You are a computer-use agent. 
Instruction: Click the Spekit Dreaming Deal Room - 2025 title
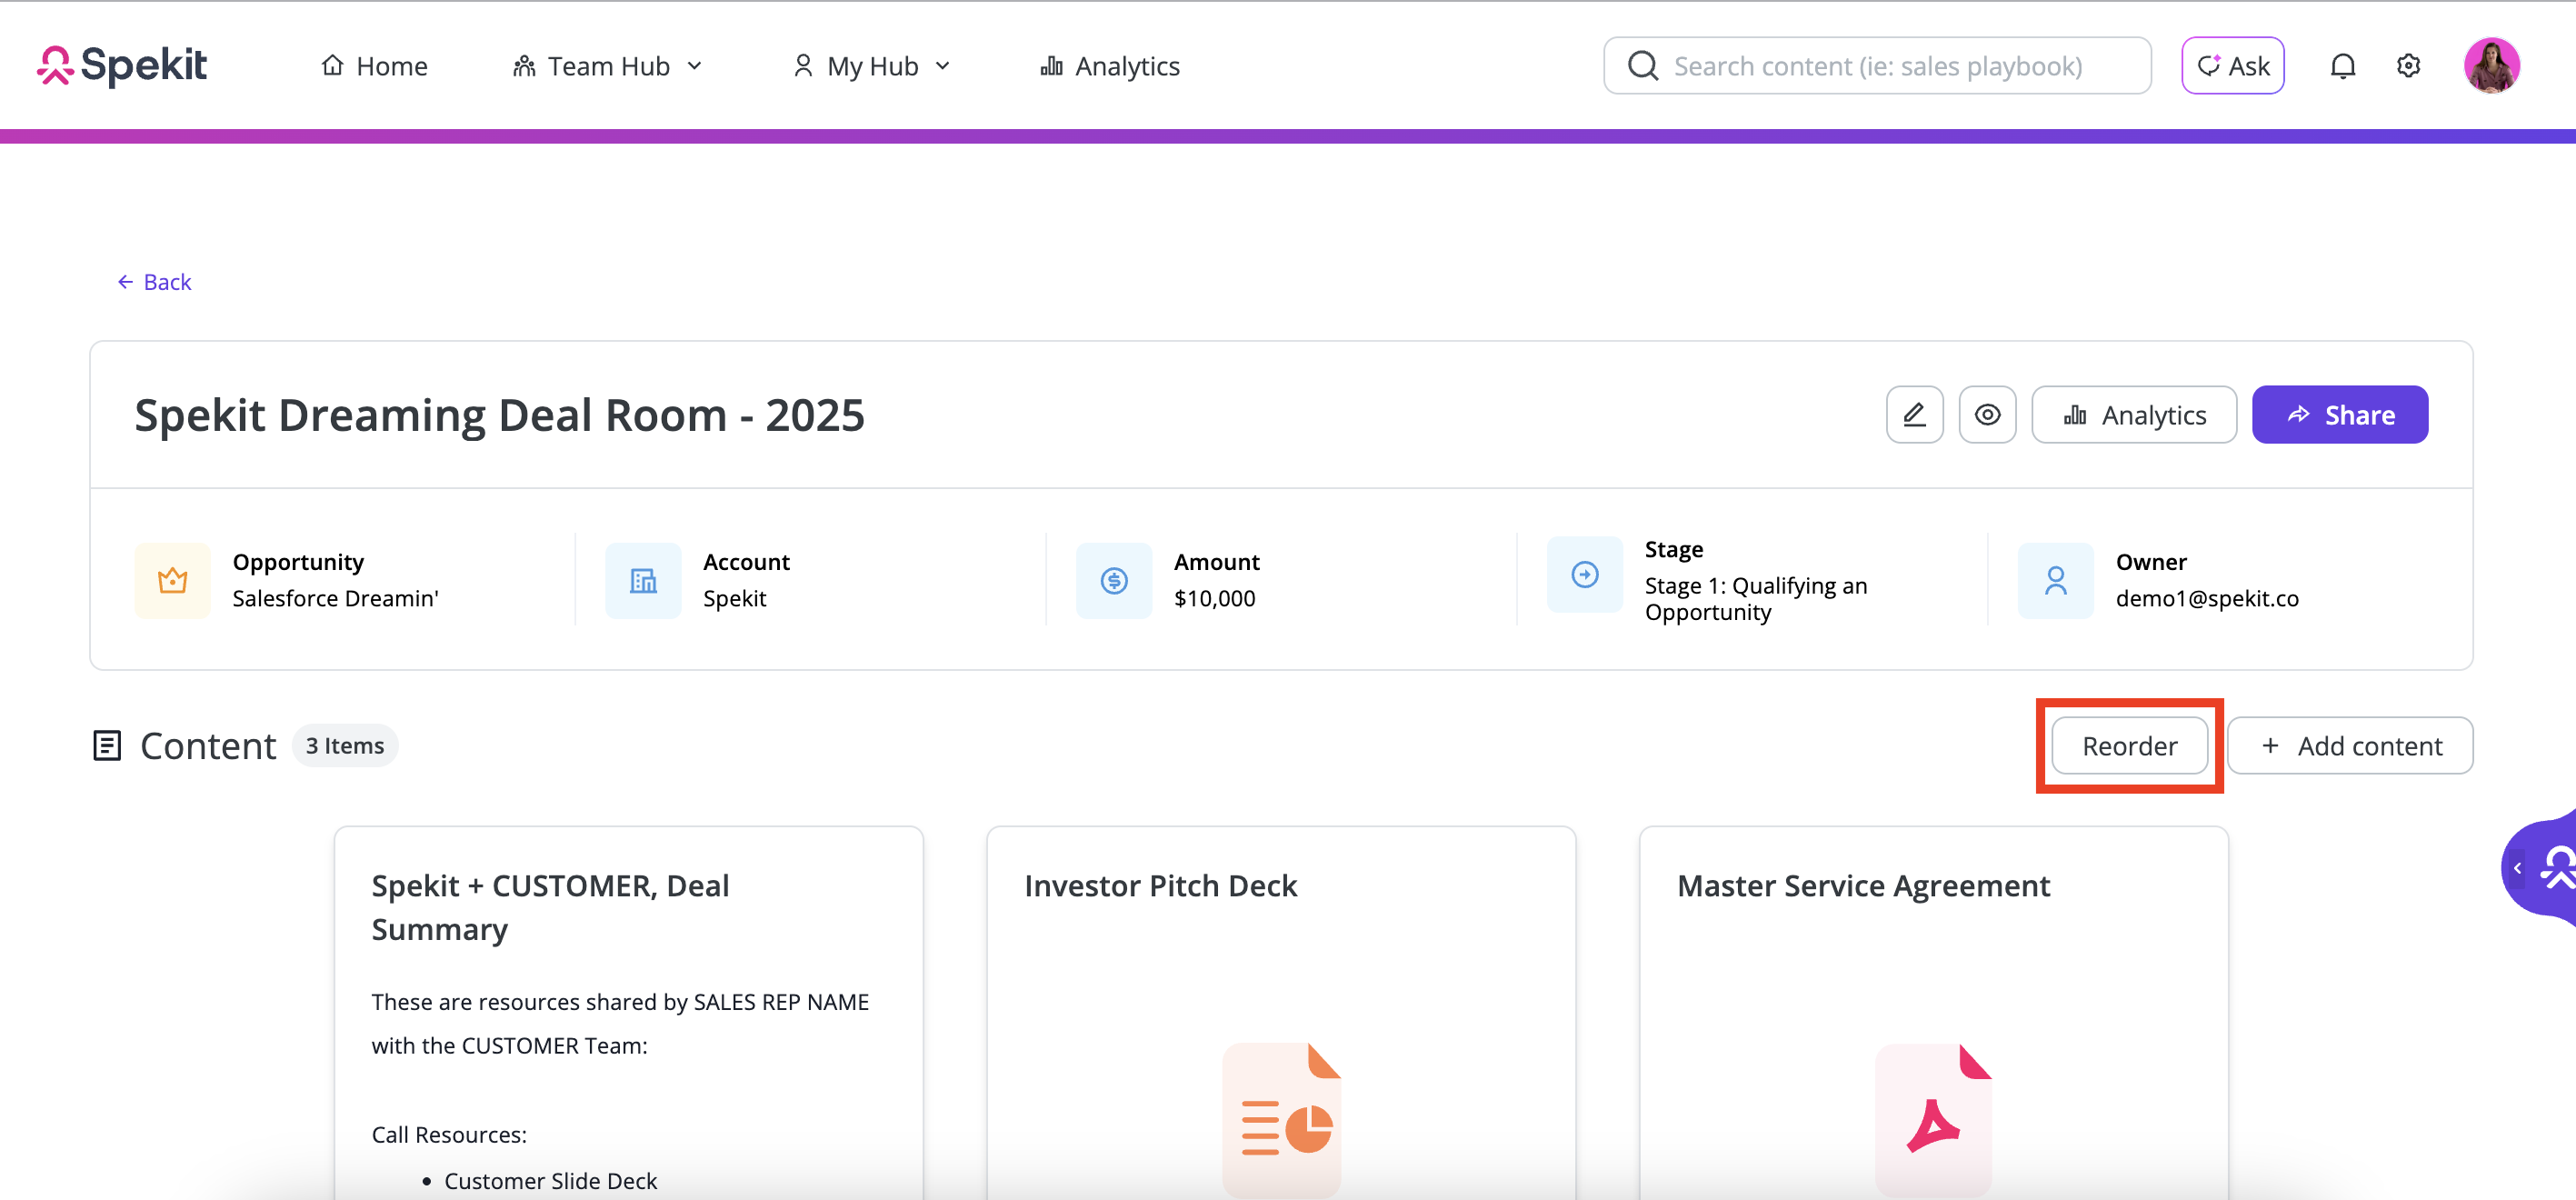coord(499,415)
